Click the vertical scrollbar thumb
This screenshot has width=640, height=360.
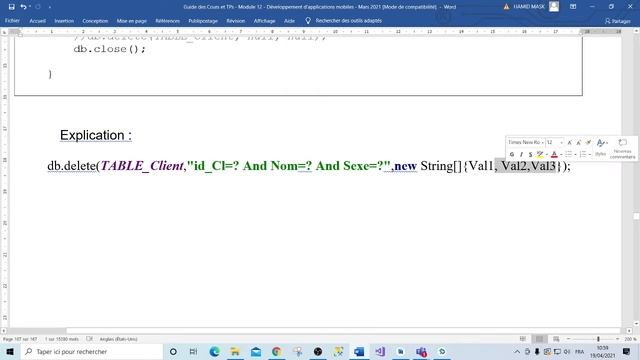(636, 216)
